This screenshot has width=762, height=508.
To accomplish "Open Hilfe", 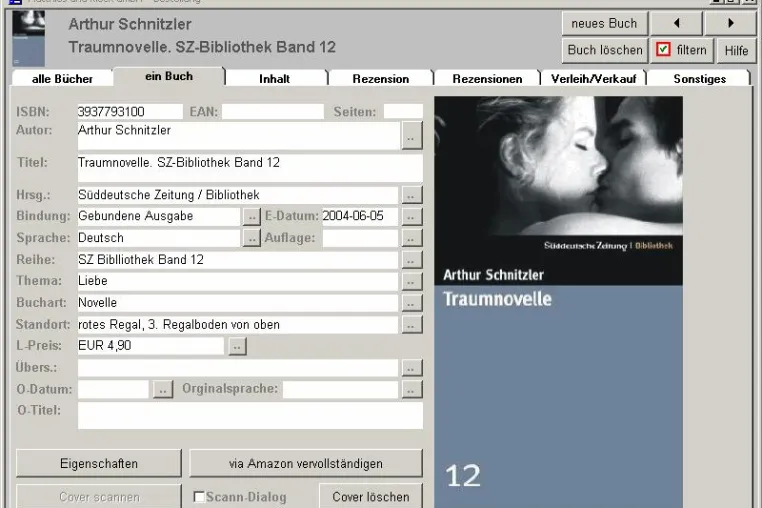I will point(736,50).
